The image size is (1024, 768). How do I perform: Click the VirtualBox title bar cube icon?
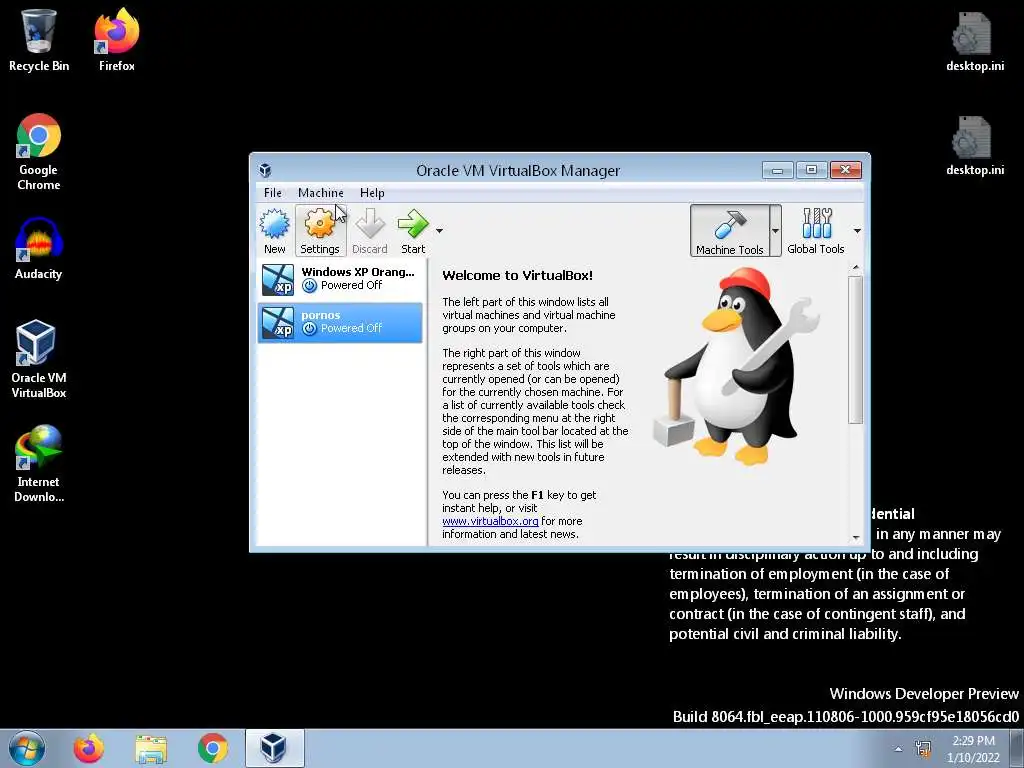tap(265, 170)
